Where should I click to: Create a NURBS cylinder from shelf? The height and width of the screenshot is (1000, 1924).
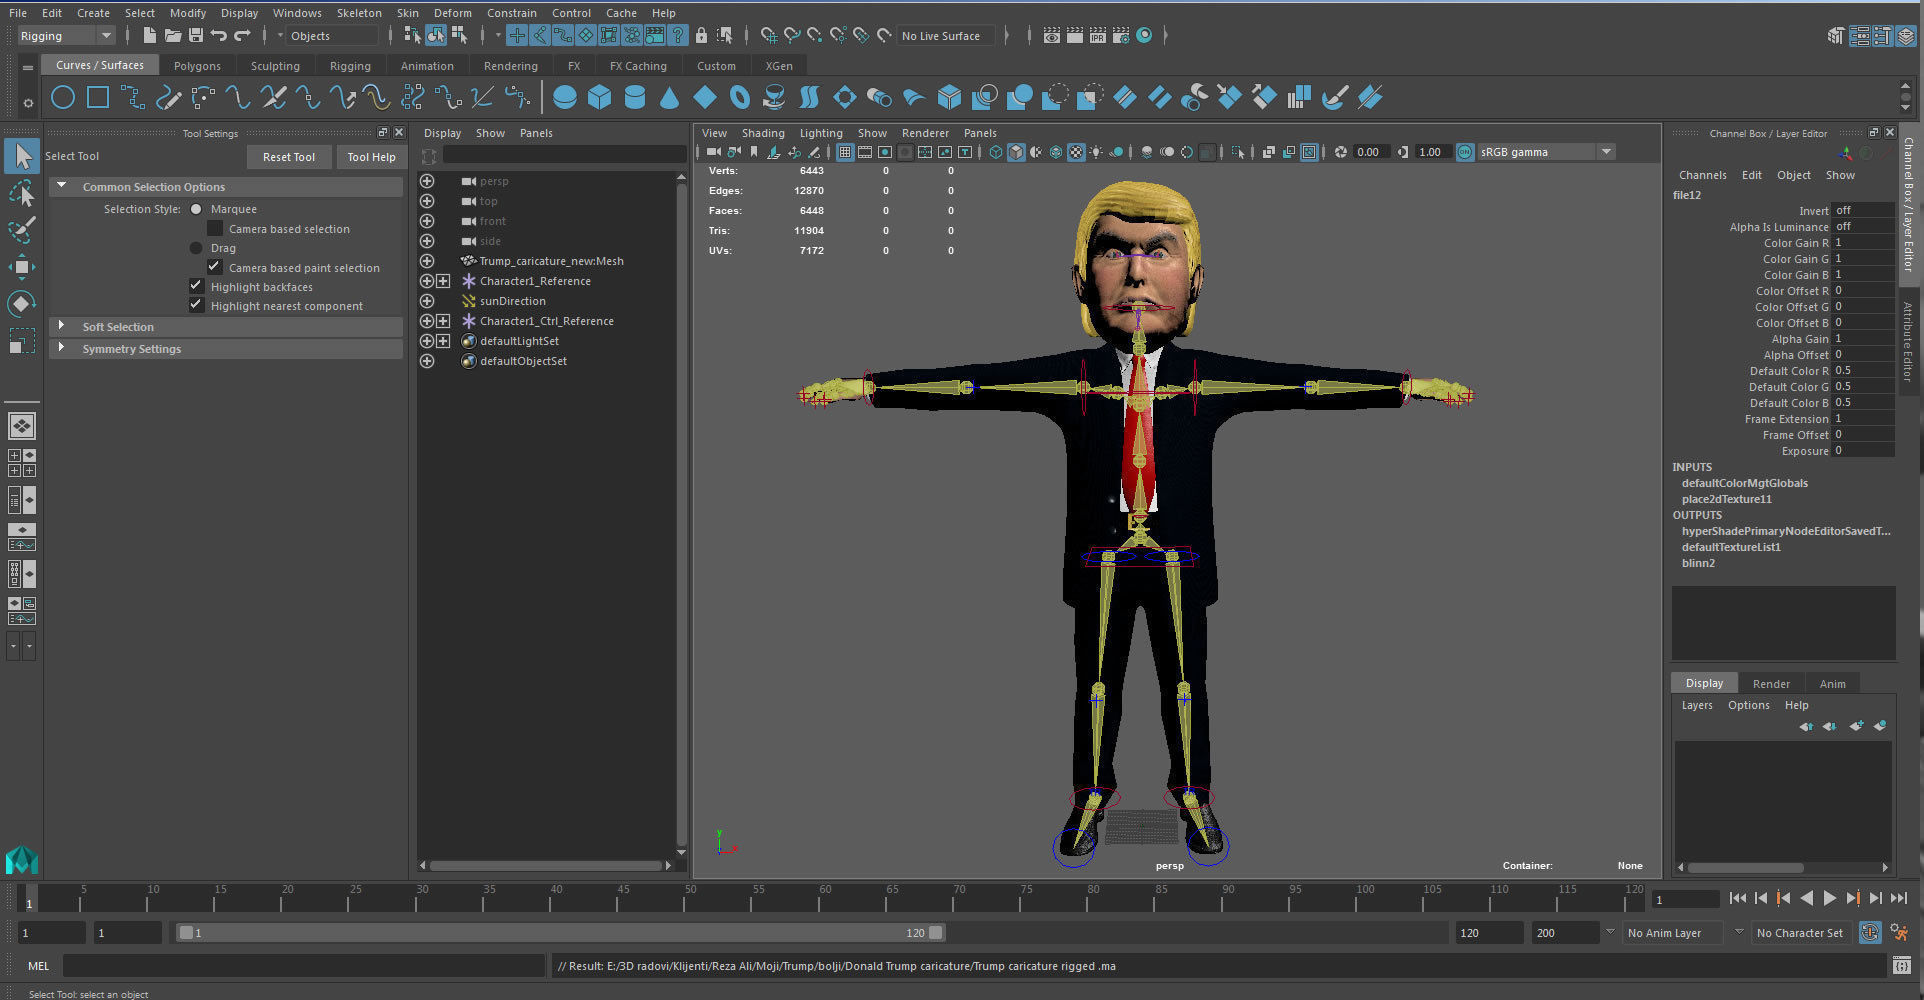[x=635, y=97]
